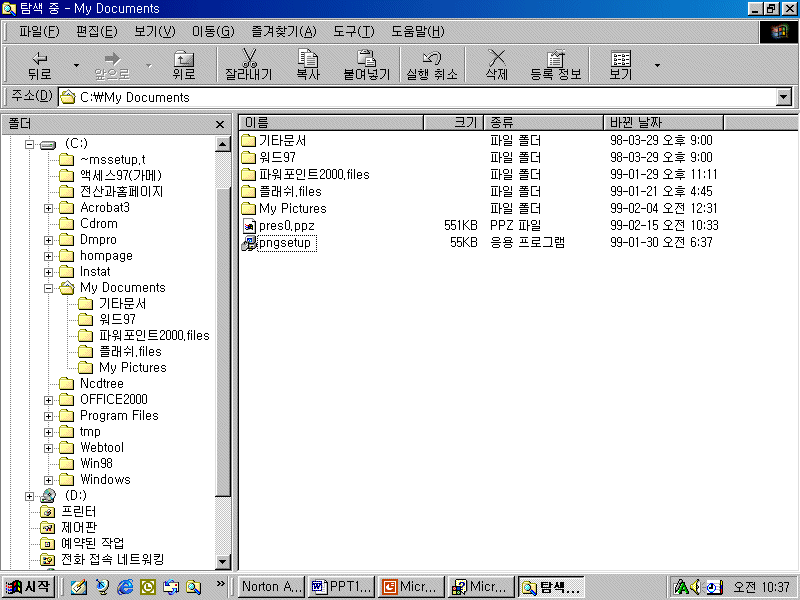The width and height of the screenshot is (800, 600).
Task: Select 전화 접속 네트워킹 in tree
Action: click(112, 559)
